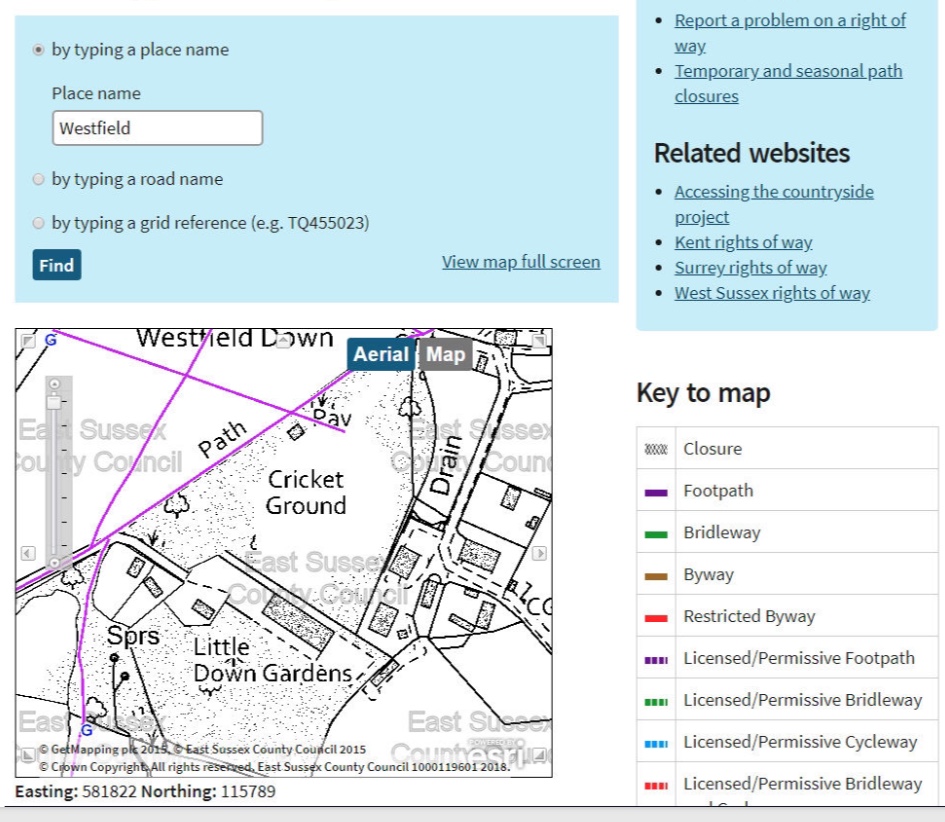Switch to the Map view tab
The width and height of the screenshot is (945, 822).
point(445,354)
